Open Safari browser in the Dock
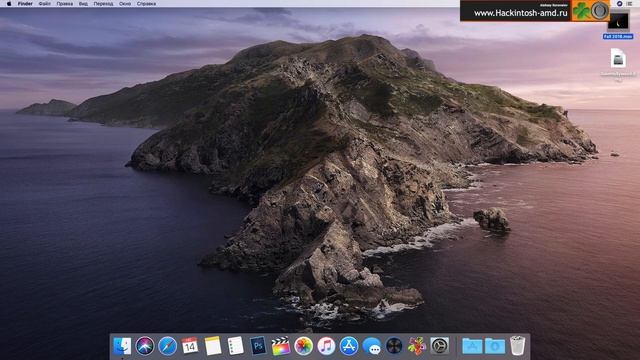 pos(167,346)
